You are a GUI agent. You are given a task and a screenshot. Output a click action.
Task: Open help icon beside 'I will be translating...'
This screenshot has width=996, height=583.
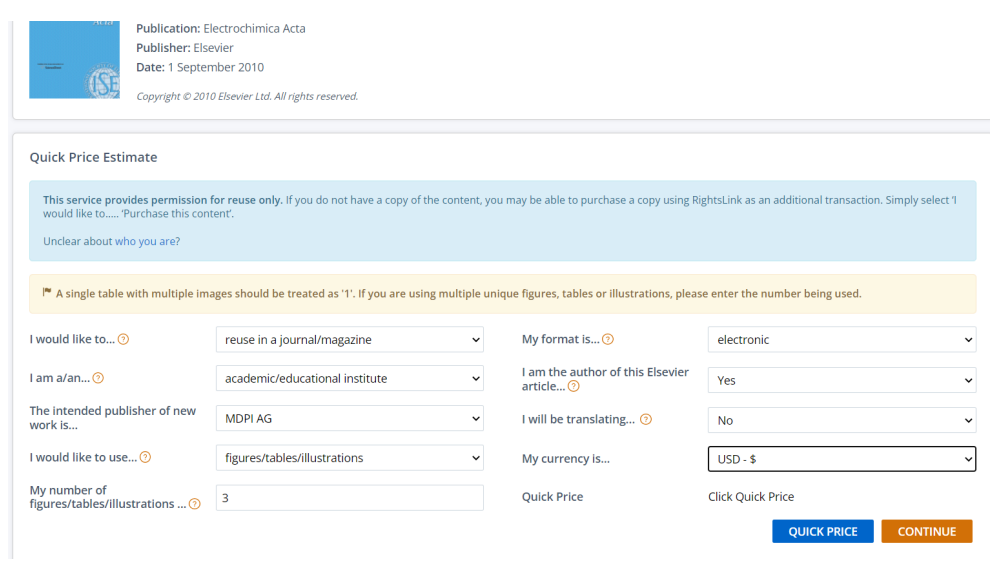pos(646,419)
